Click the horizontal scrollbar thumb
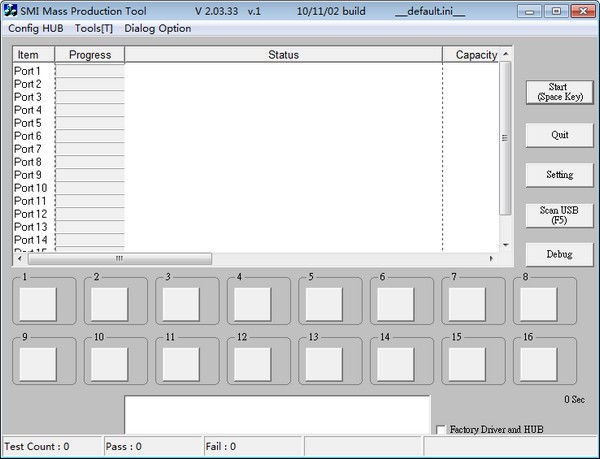 click(x=120, y=259)
